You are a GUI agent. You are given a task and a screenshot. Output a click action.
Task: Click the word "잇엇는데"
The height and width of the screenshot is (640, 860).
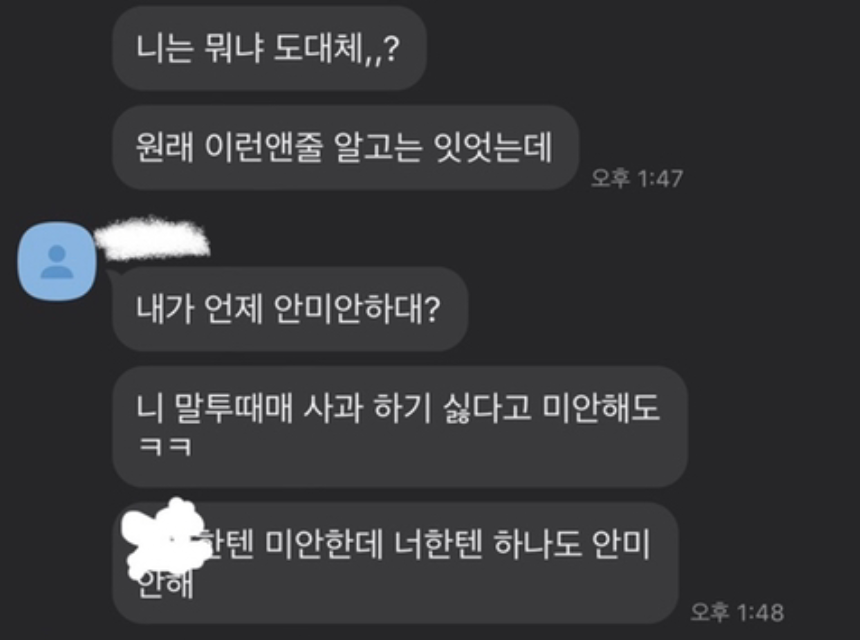pyautogui.click(x=493, y=148)
